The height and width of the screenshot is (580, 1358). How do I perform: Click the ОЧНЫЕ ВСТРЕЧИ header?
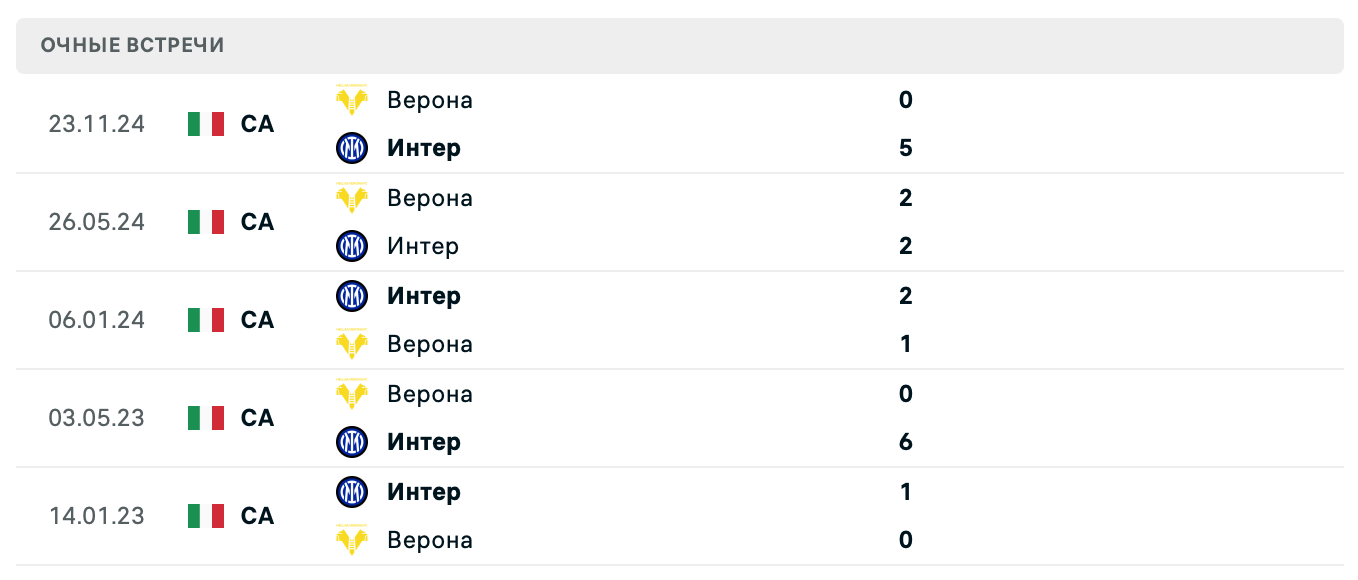(131, 45)
